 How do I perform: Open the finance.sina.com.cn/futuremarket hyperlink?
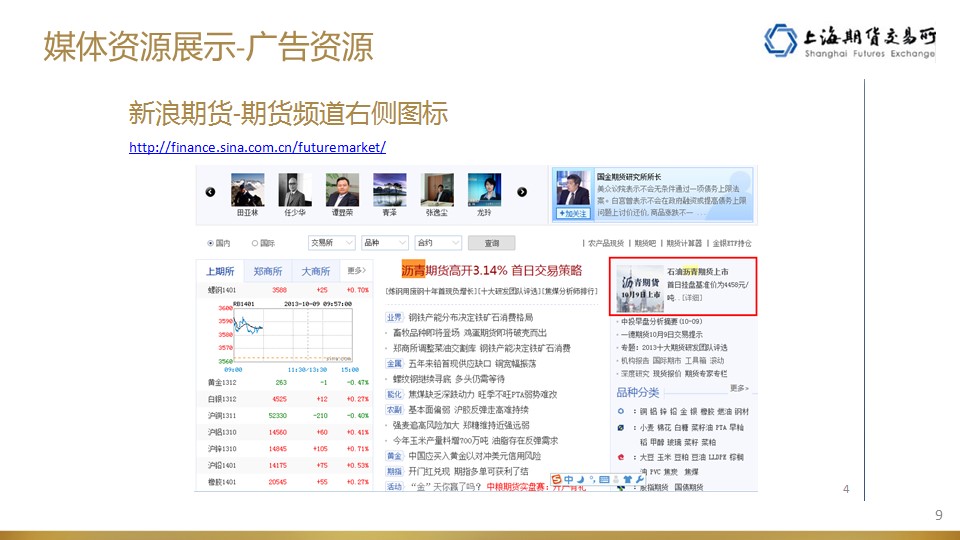coord(257,148)
